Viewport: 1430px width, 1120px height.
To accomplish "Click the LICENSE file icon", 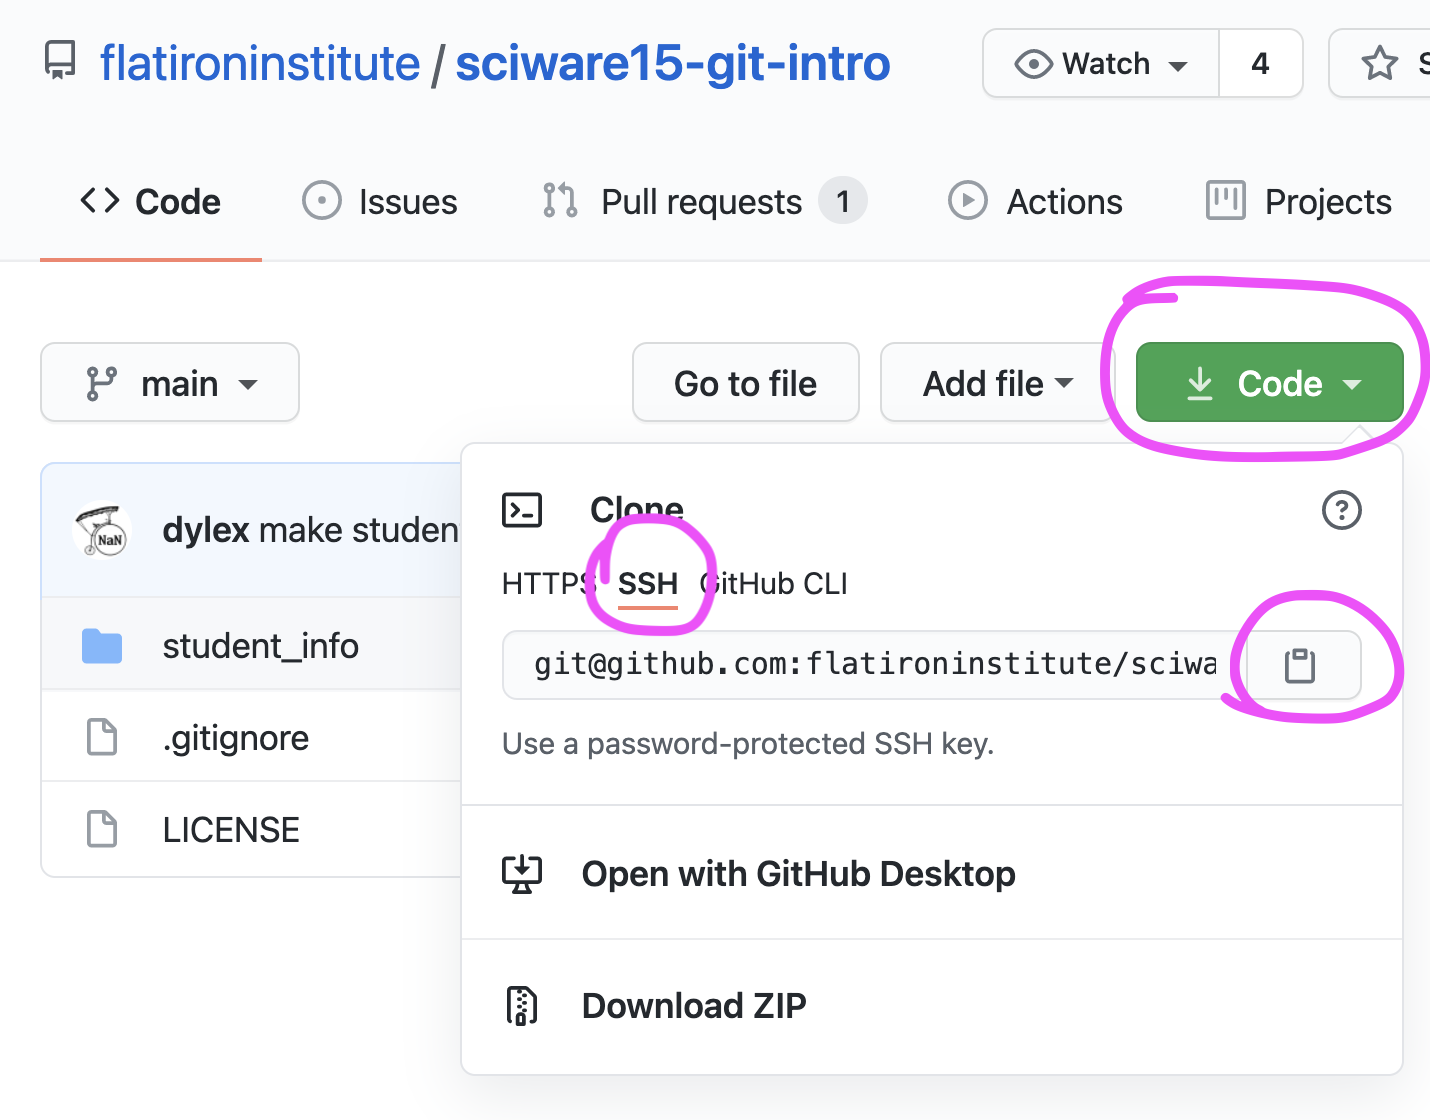I will [102, 830].
